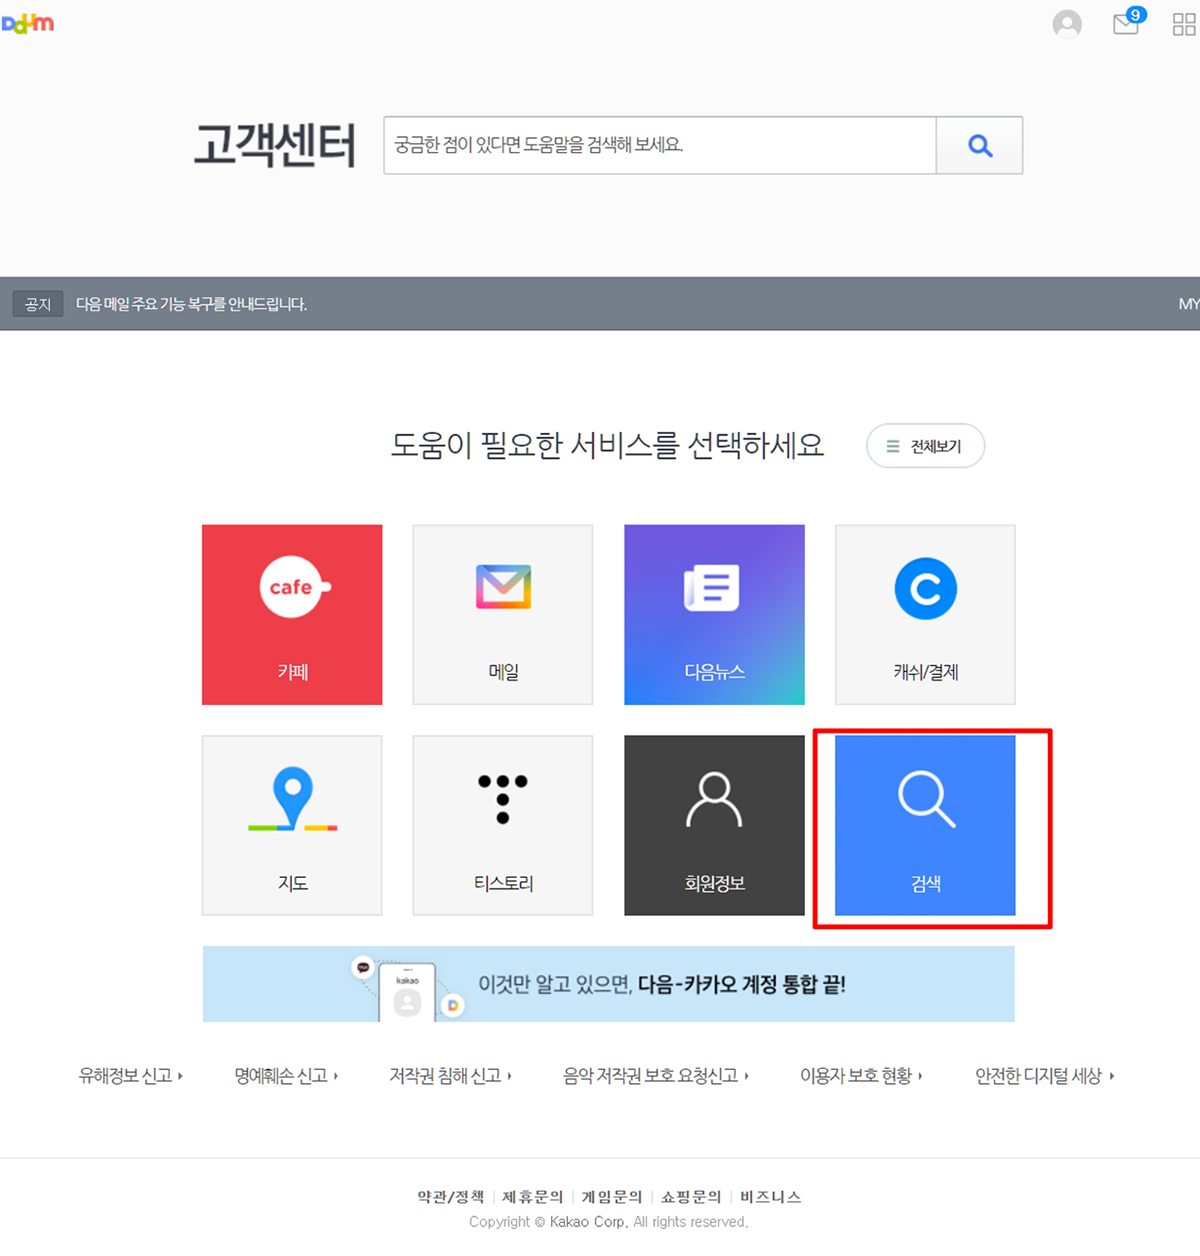Select the 지도 service tile
This screenshot has height=1256, width=1200.
pyautogui.click(x=292, y=826)
